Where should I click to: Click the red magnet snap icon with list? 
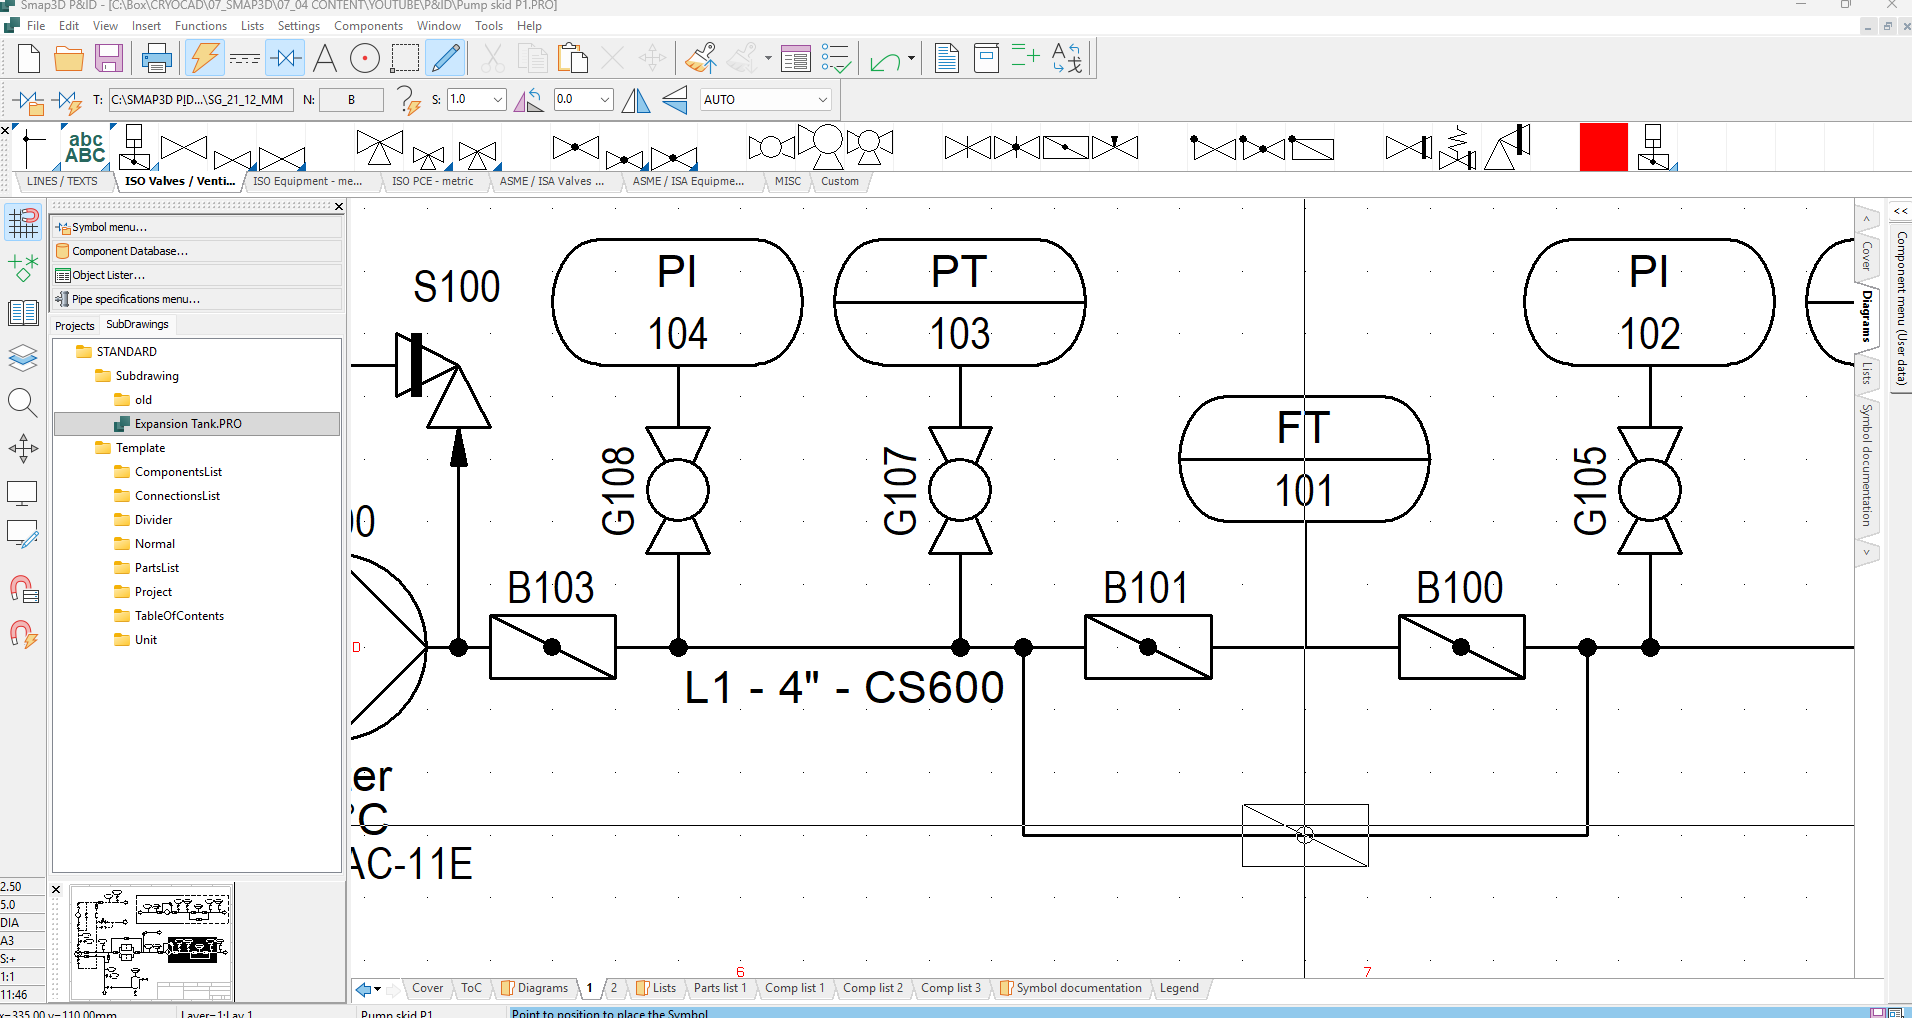[x=23, y=589]
